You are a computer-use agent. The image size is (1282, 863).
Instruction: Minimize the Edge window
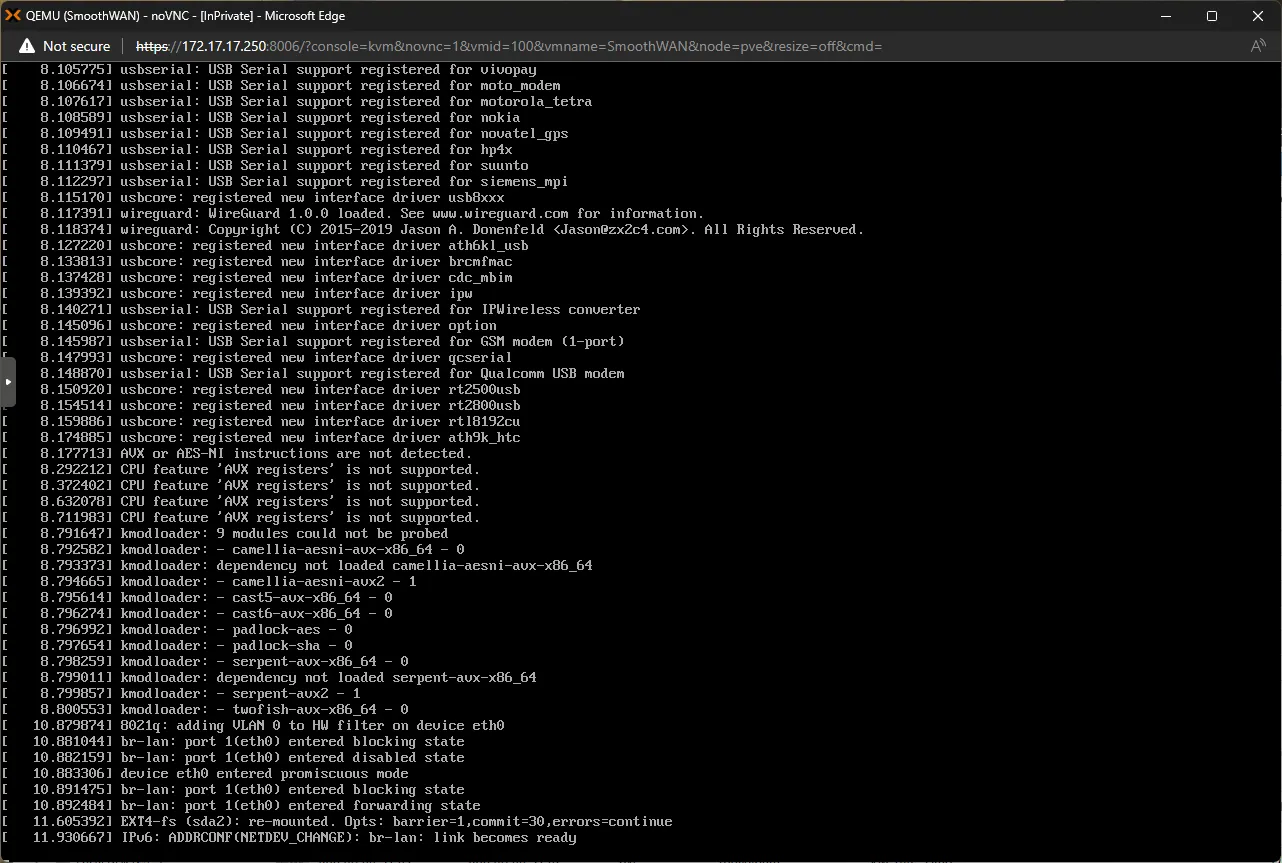click(x=1165, y=16)
